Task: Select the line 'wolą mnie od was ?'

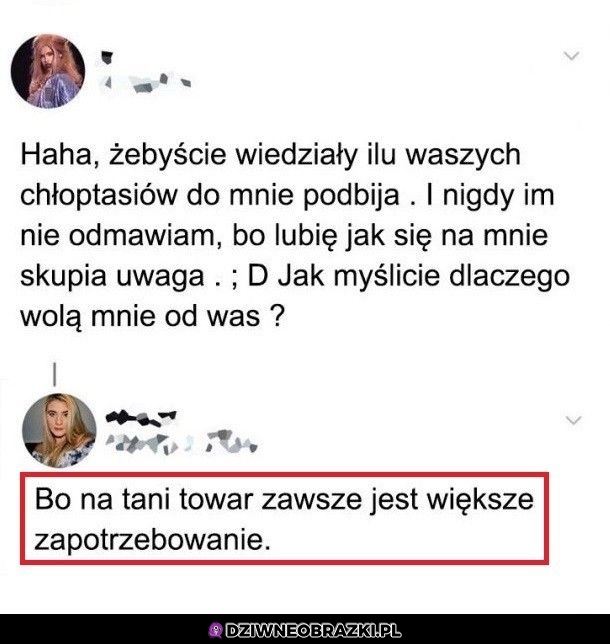Action: point(152,316)
